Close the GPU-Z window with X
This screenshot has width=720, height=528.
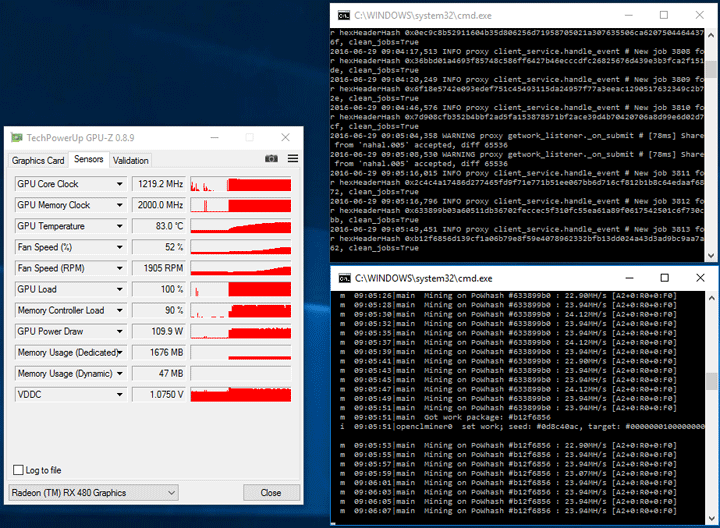(285, 137)
